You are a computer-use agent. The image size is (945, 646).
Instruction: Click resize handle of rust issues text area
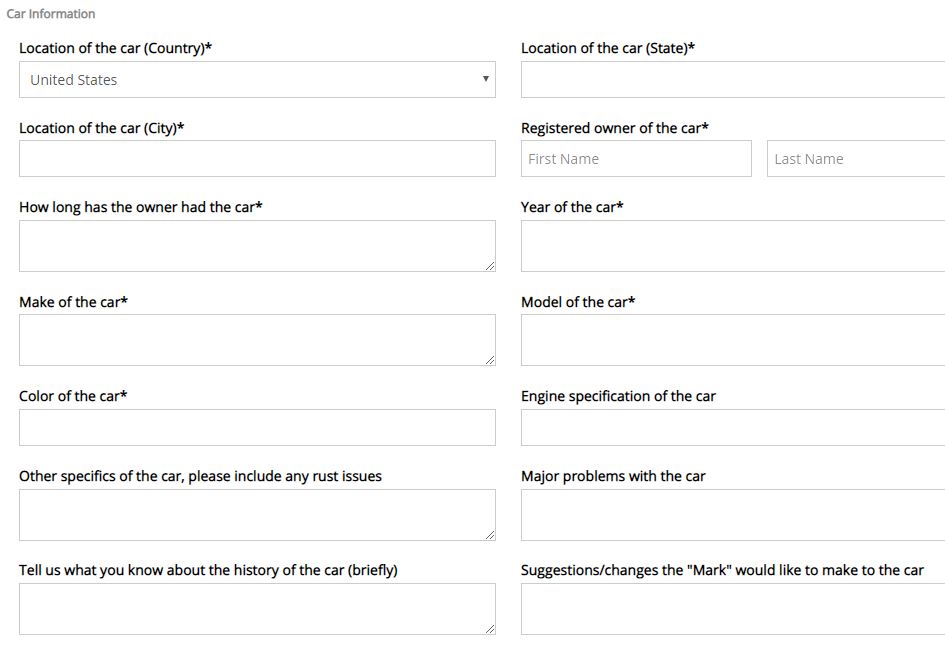tap(490, 535)
